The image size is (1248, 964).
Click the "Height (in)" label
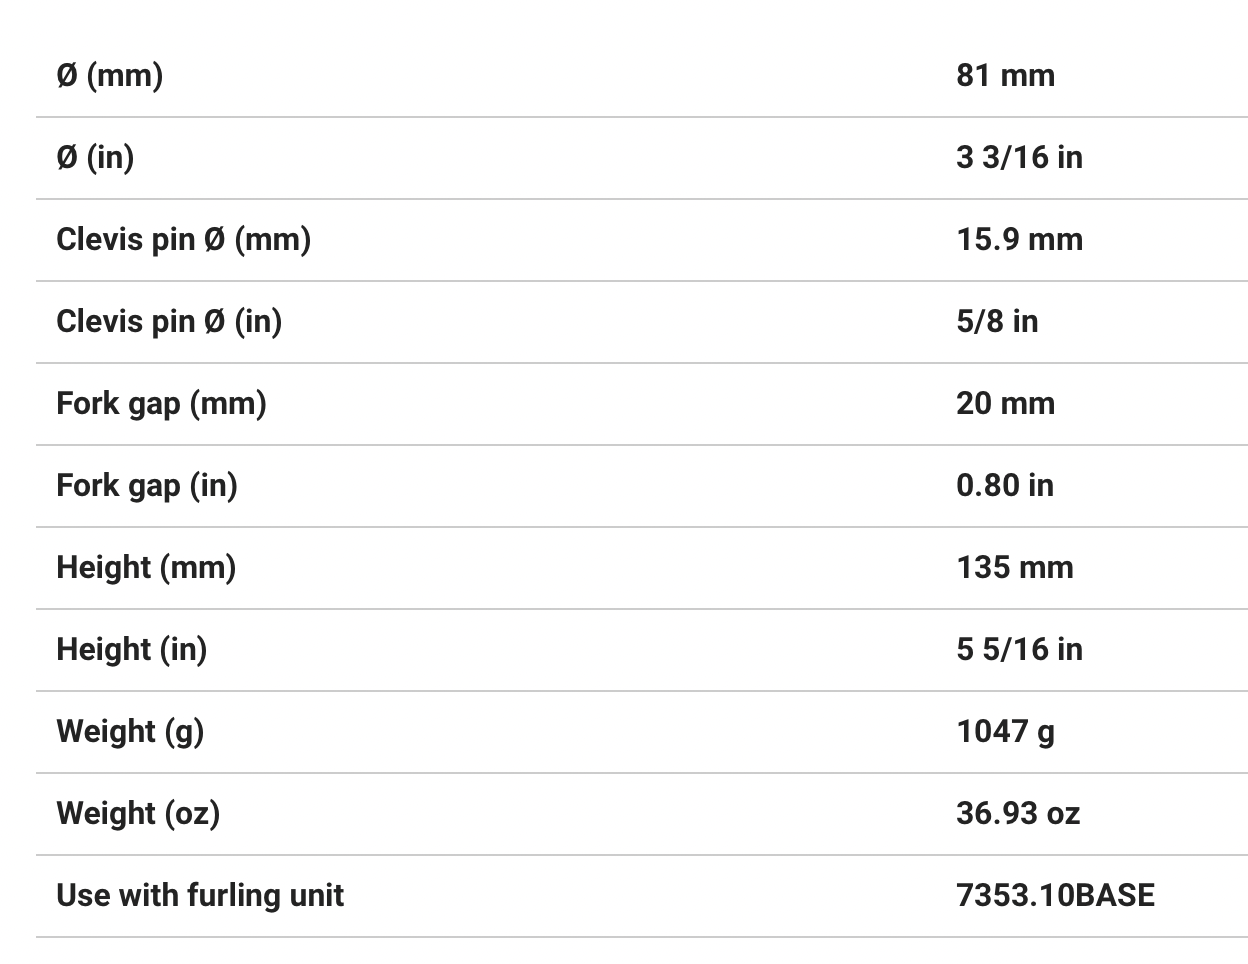click(x=132, y=650)
